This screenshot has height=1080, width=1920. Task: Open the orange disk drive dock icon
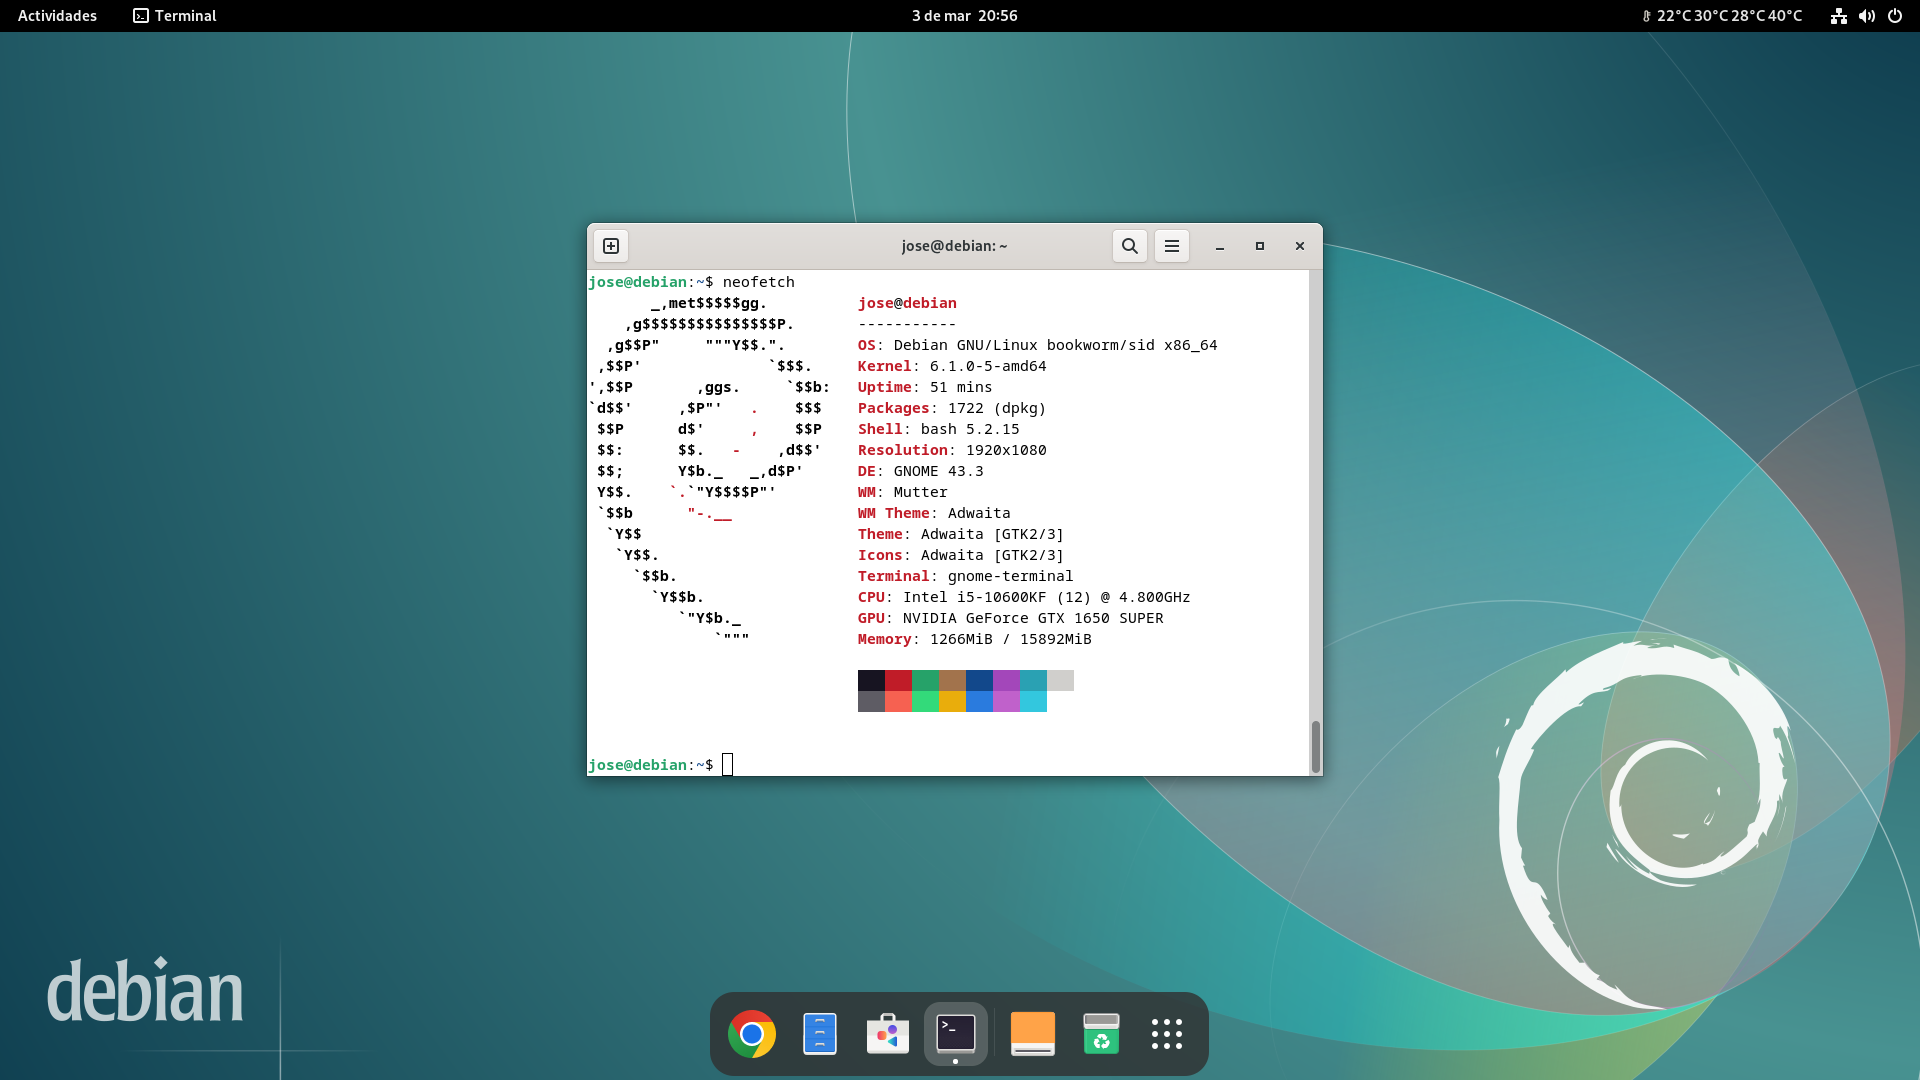(x=1033, y=1034)
